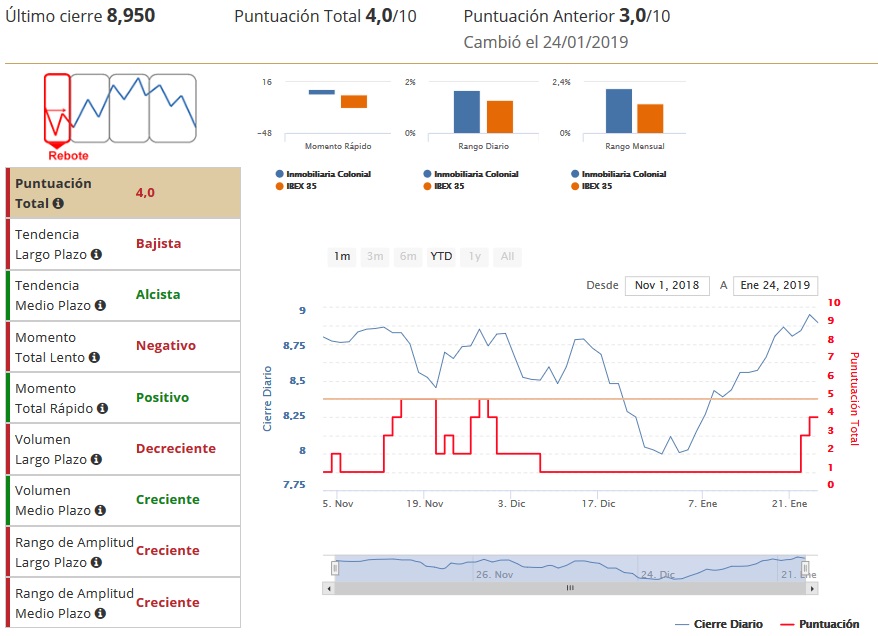The width and height of the screenshot is (878, 636).
Task: Show info for Momento Total Lento
Action: [x=94, y=357]
